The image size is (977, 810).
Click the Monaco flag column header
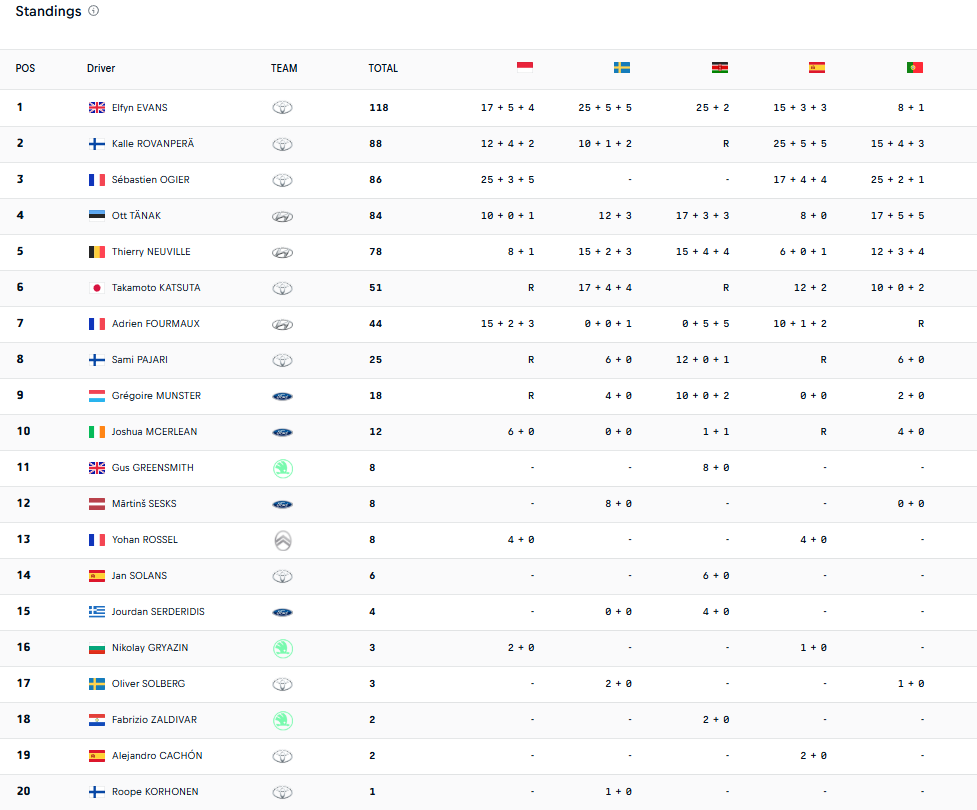pos(525,67)
